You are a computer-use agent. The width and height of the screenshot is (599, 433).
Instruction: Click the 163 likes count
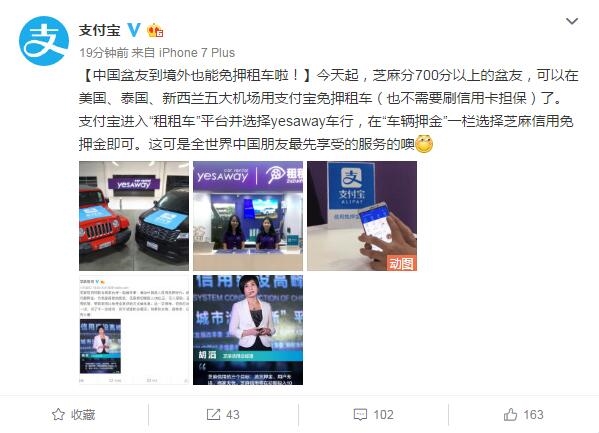(533, 415)
